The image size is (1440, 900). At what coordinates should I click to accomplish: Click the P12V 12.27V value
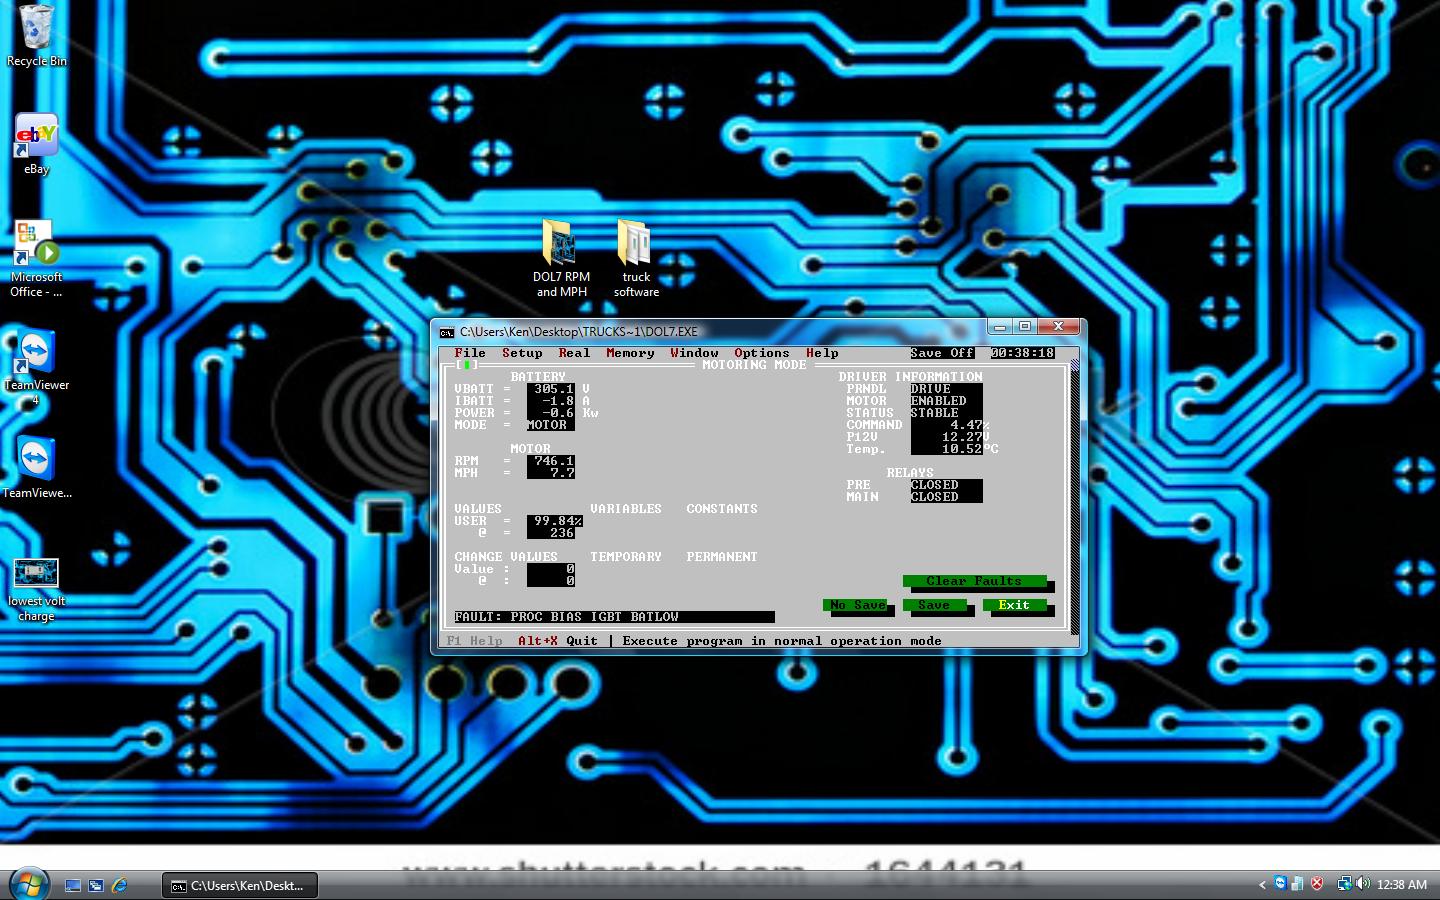click(x=950, y=437)
